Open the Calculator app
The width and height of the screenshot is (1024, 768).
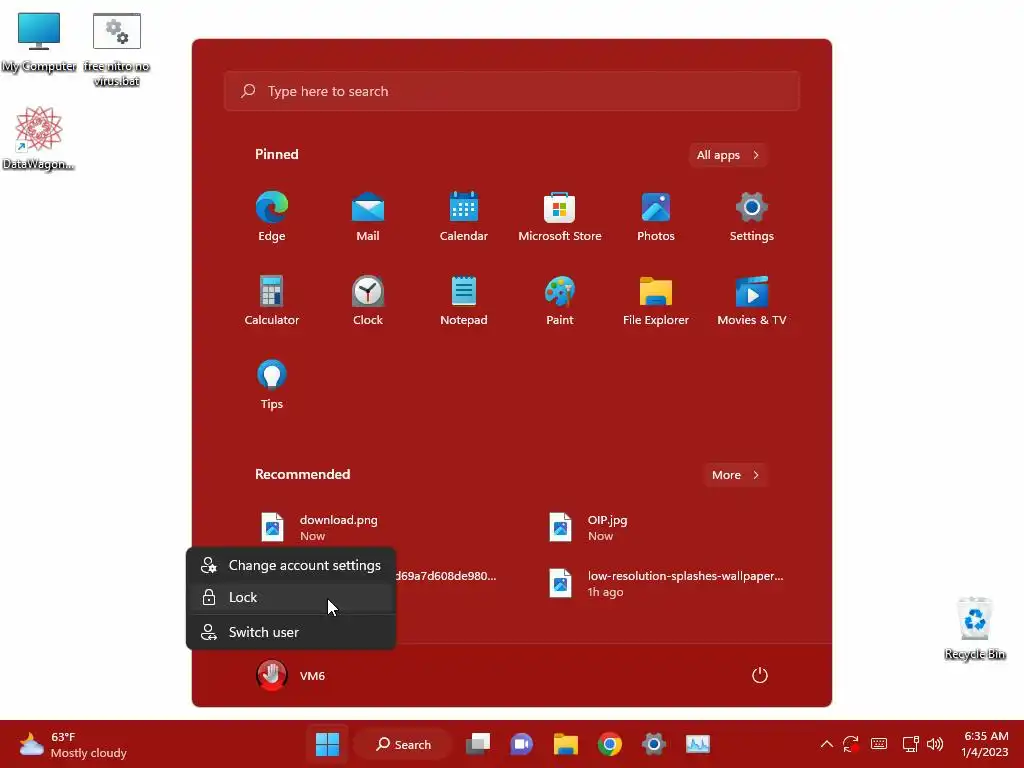(272, 300)
